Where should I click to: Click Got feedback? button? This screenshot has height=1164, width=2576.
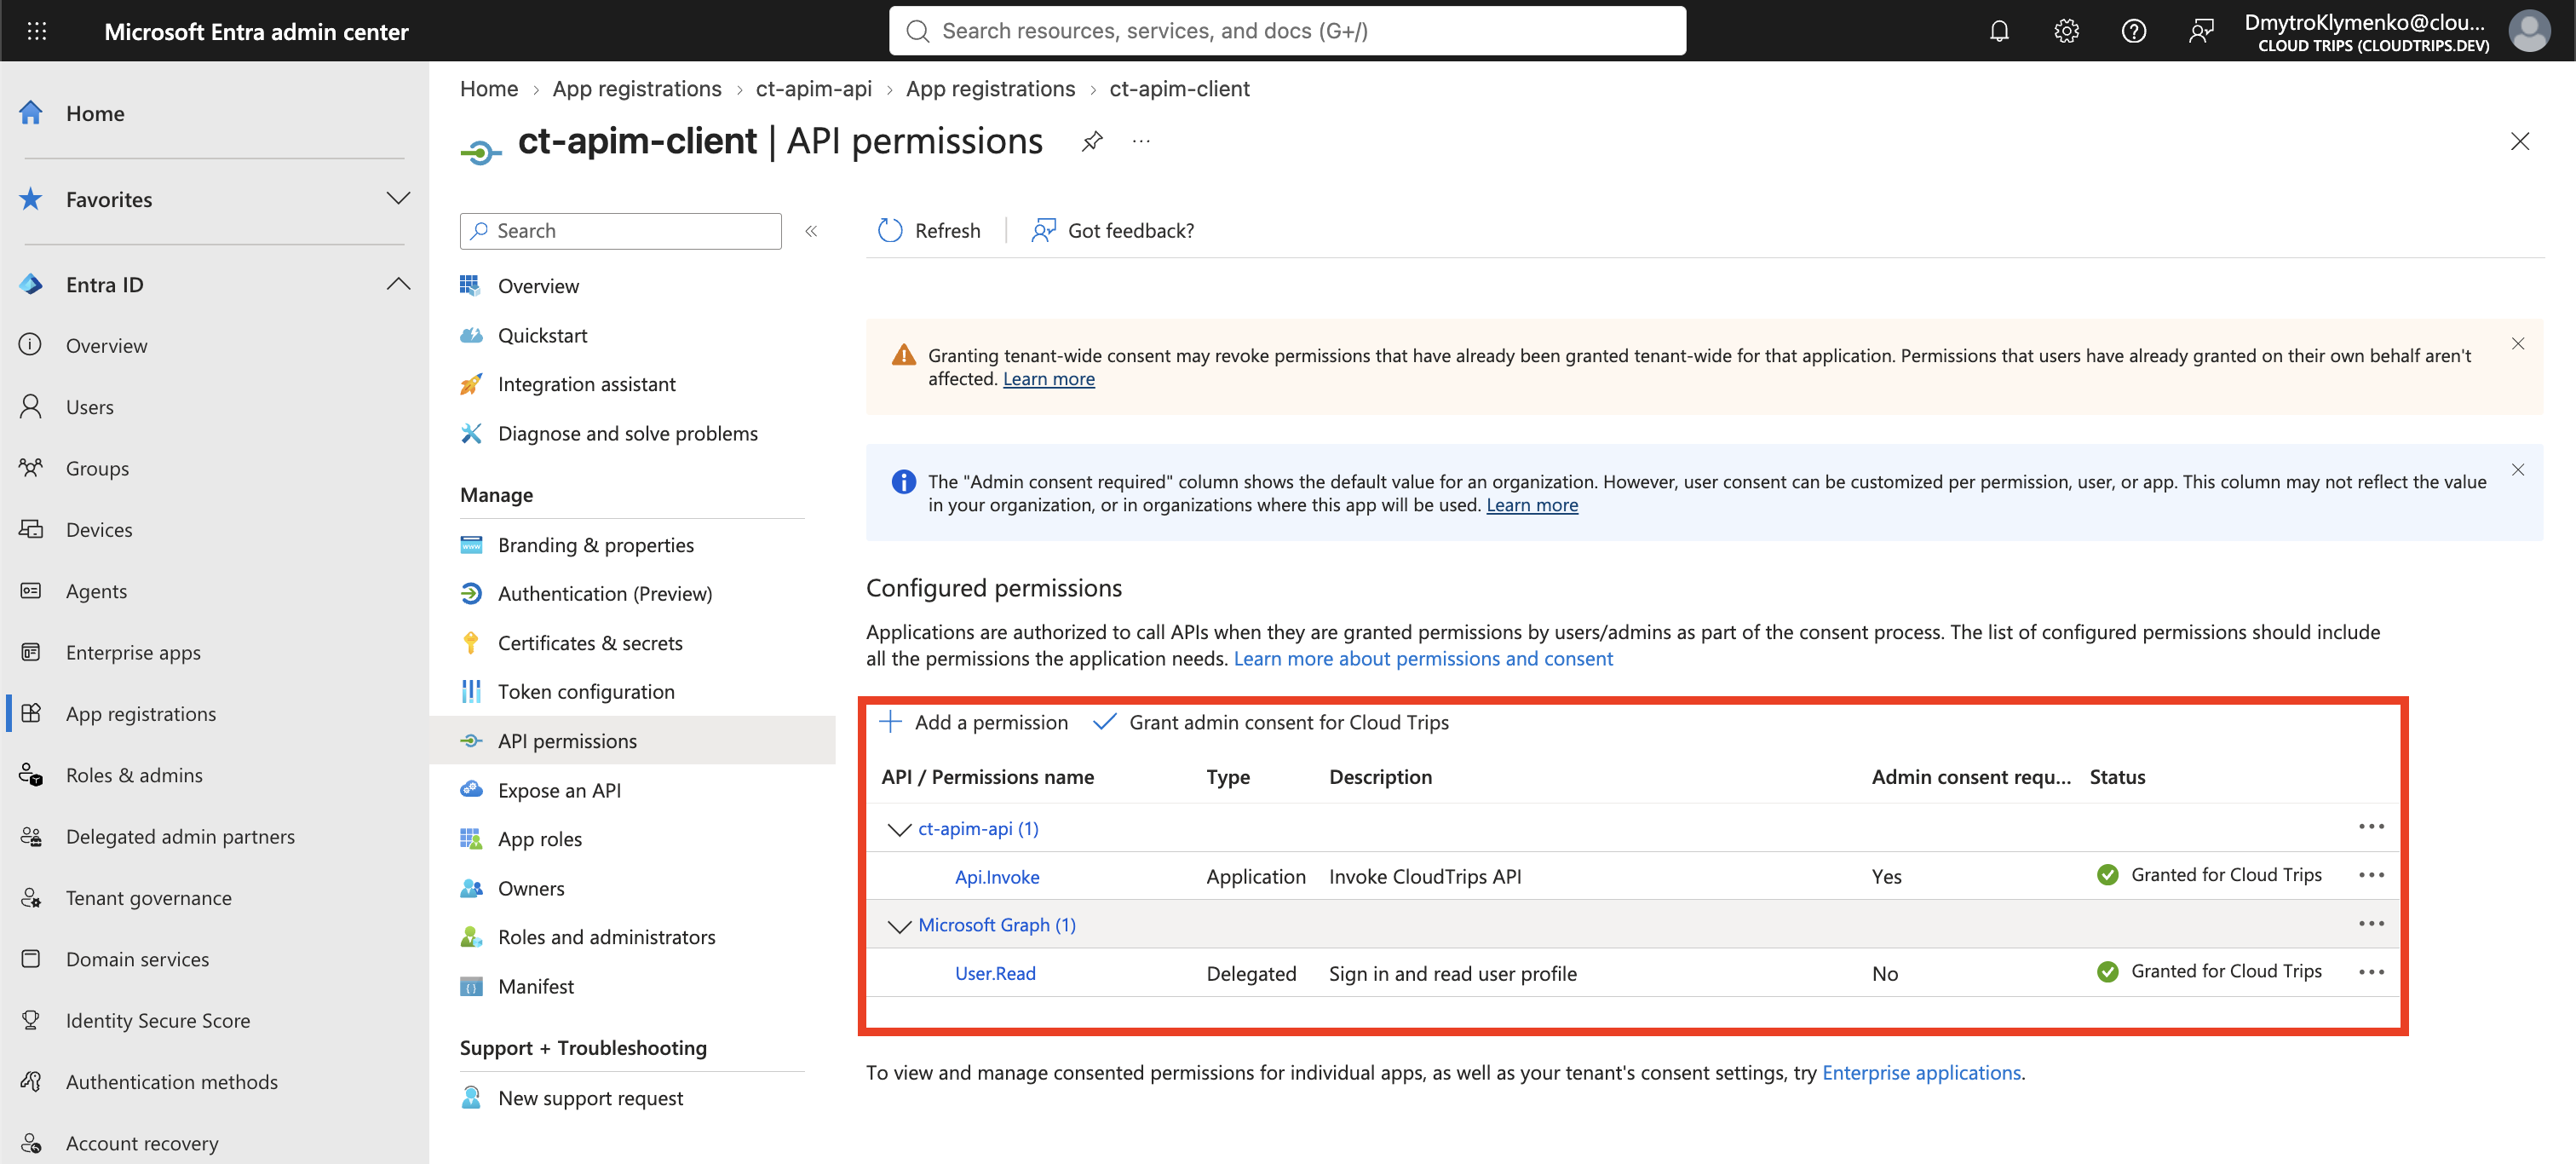coord(1113,231)
